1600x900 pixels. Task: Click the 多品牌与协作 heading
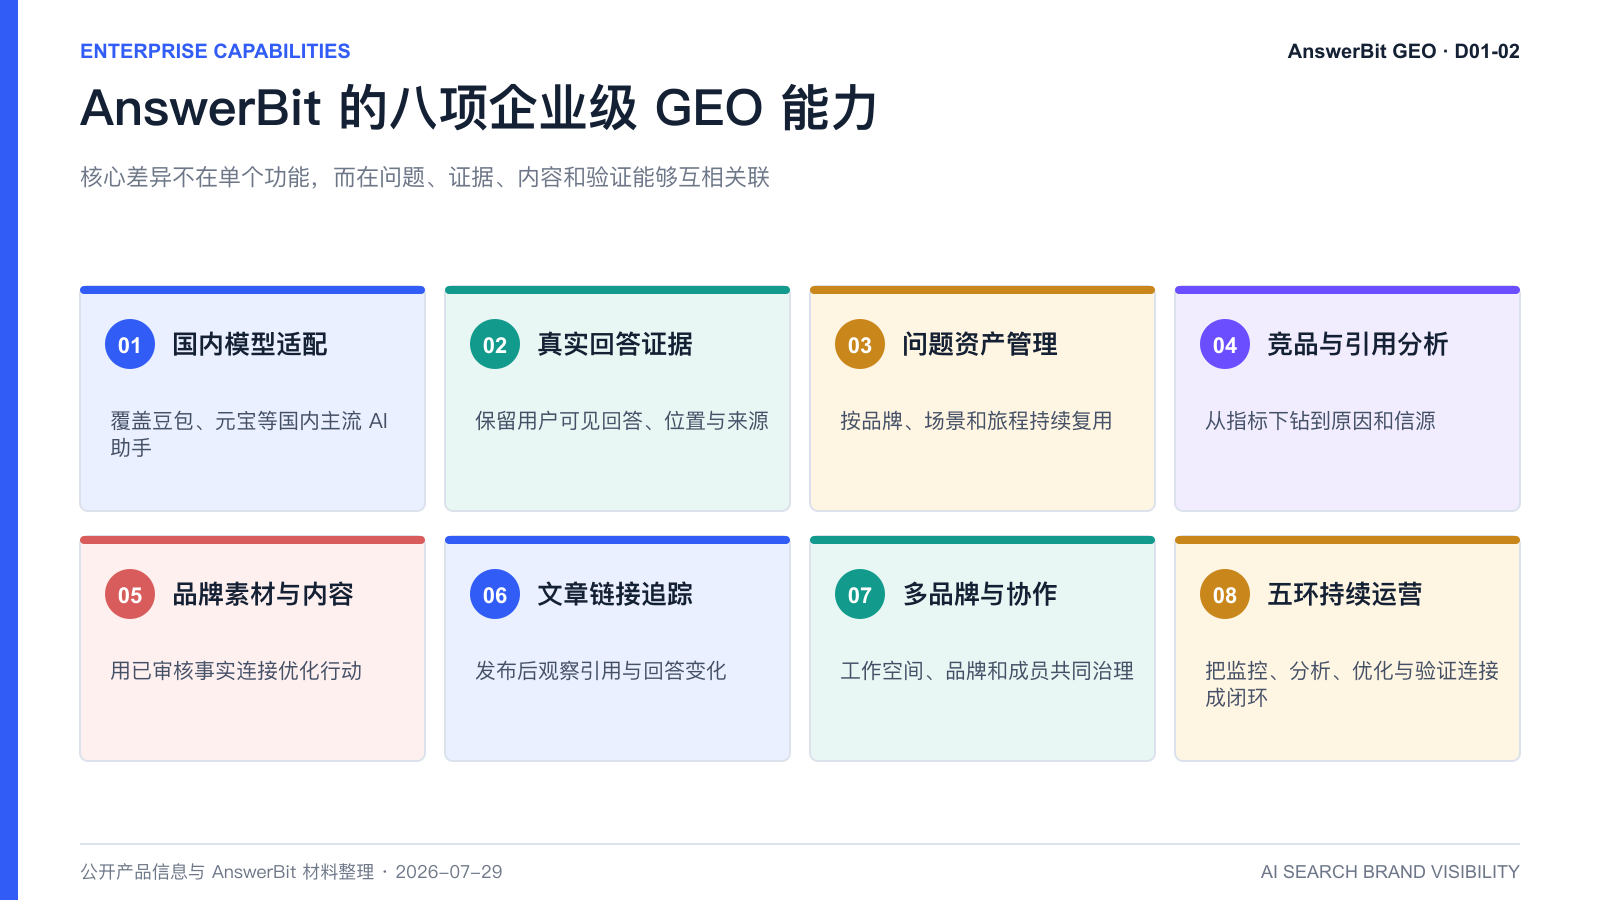point(980,594)
